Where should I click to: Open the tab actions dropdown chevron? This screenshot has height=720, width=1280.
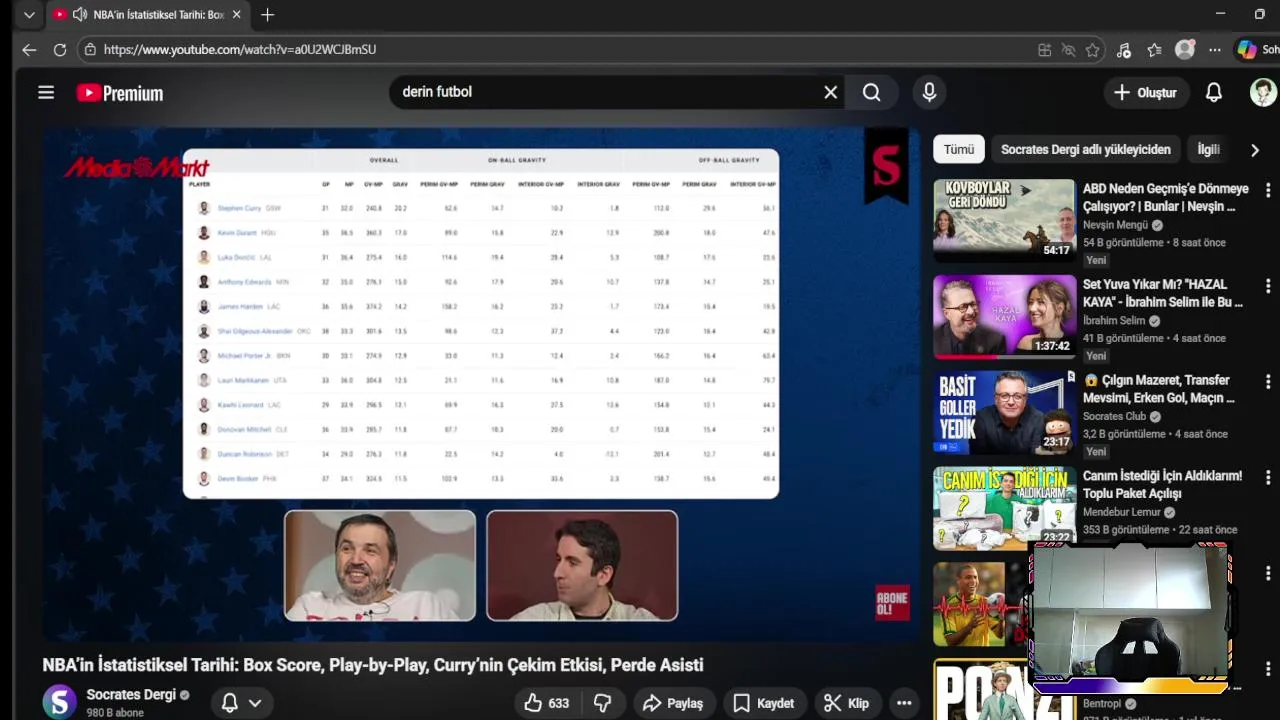point(29,15)
